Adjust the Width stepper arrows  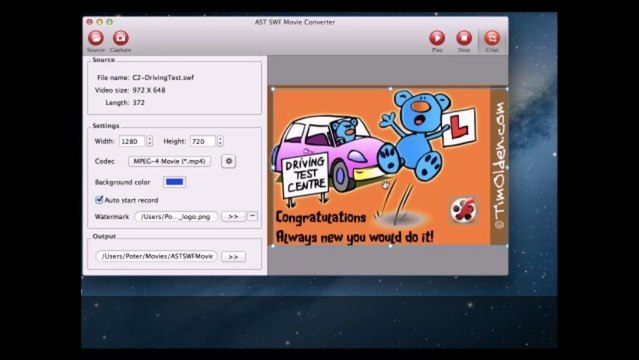point(150,141)
